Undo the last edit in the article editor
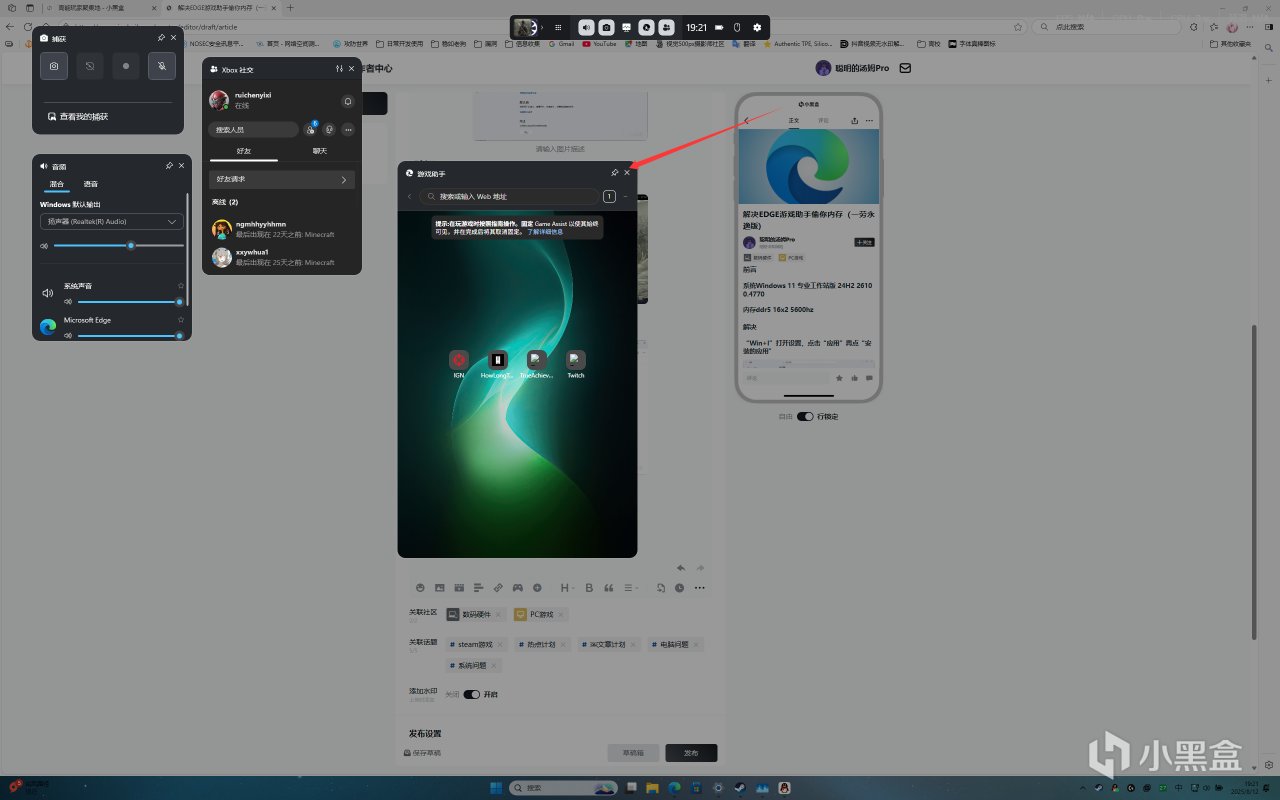Screen dimensions: 1280x800 pyautogui.click(x=681, y=568)
